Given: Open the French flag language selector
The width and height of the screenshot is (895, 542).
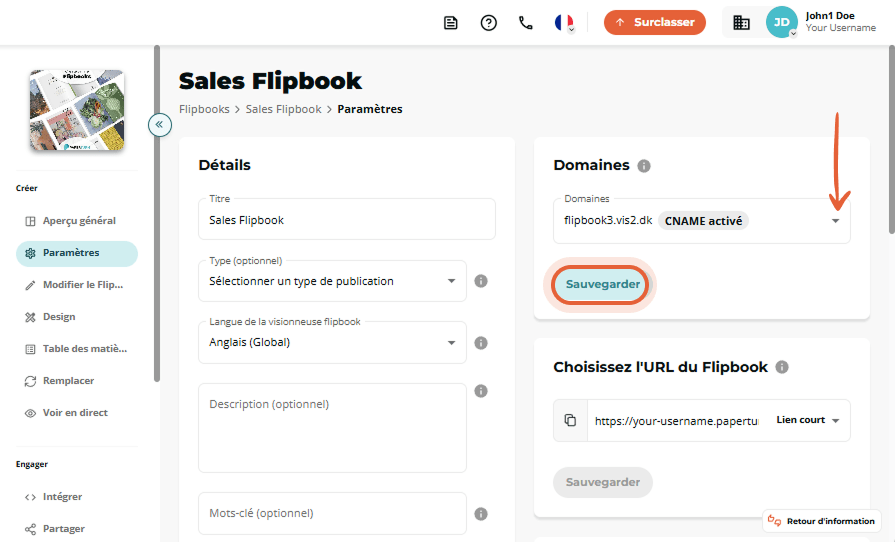Looking at the screenshot, I should [x=564, y=23].
